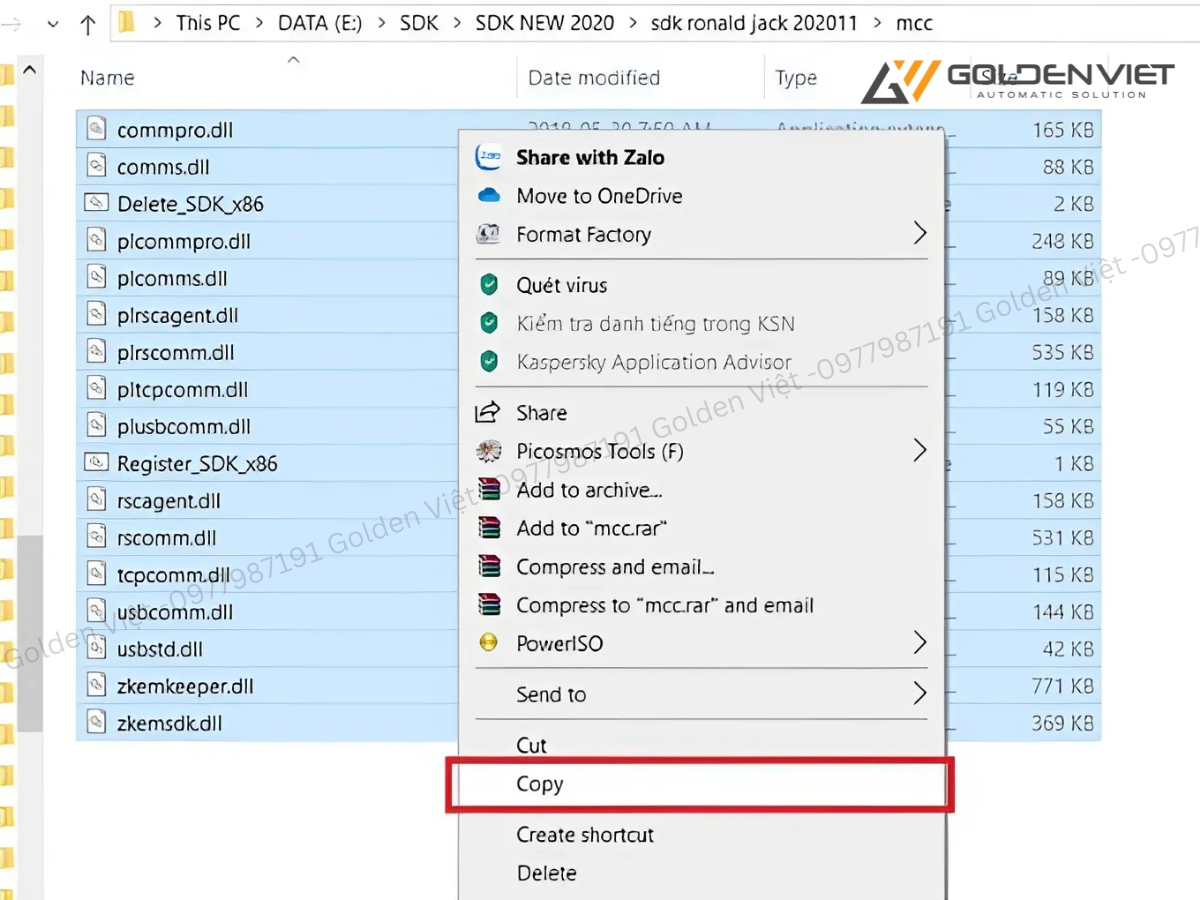Click the Picosmos Tools icon
Viewport: 1200px width, 900px height.
click(489, 451)
